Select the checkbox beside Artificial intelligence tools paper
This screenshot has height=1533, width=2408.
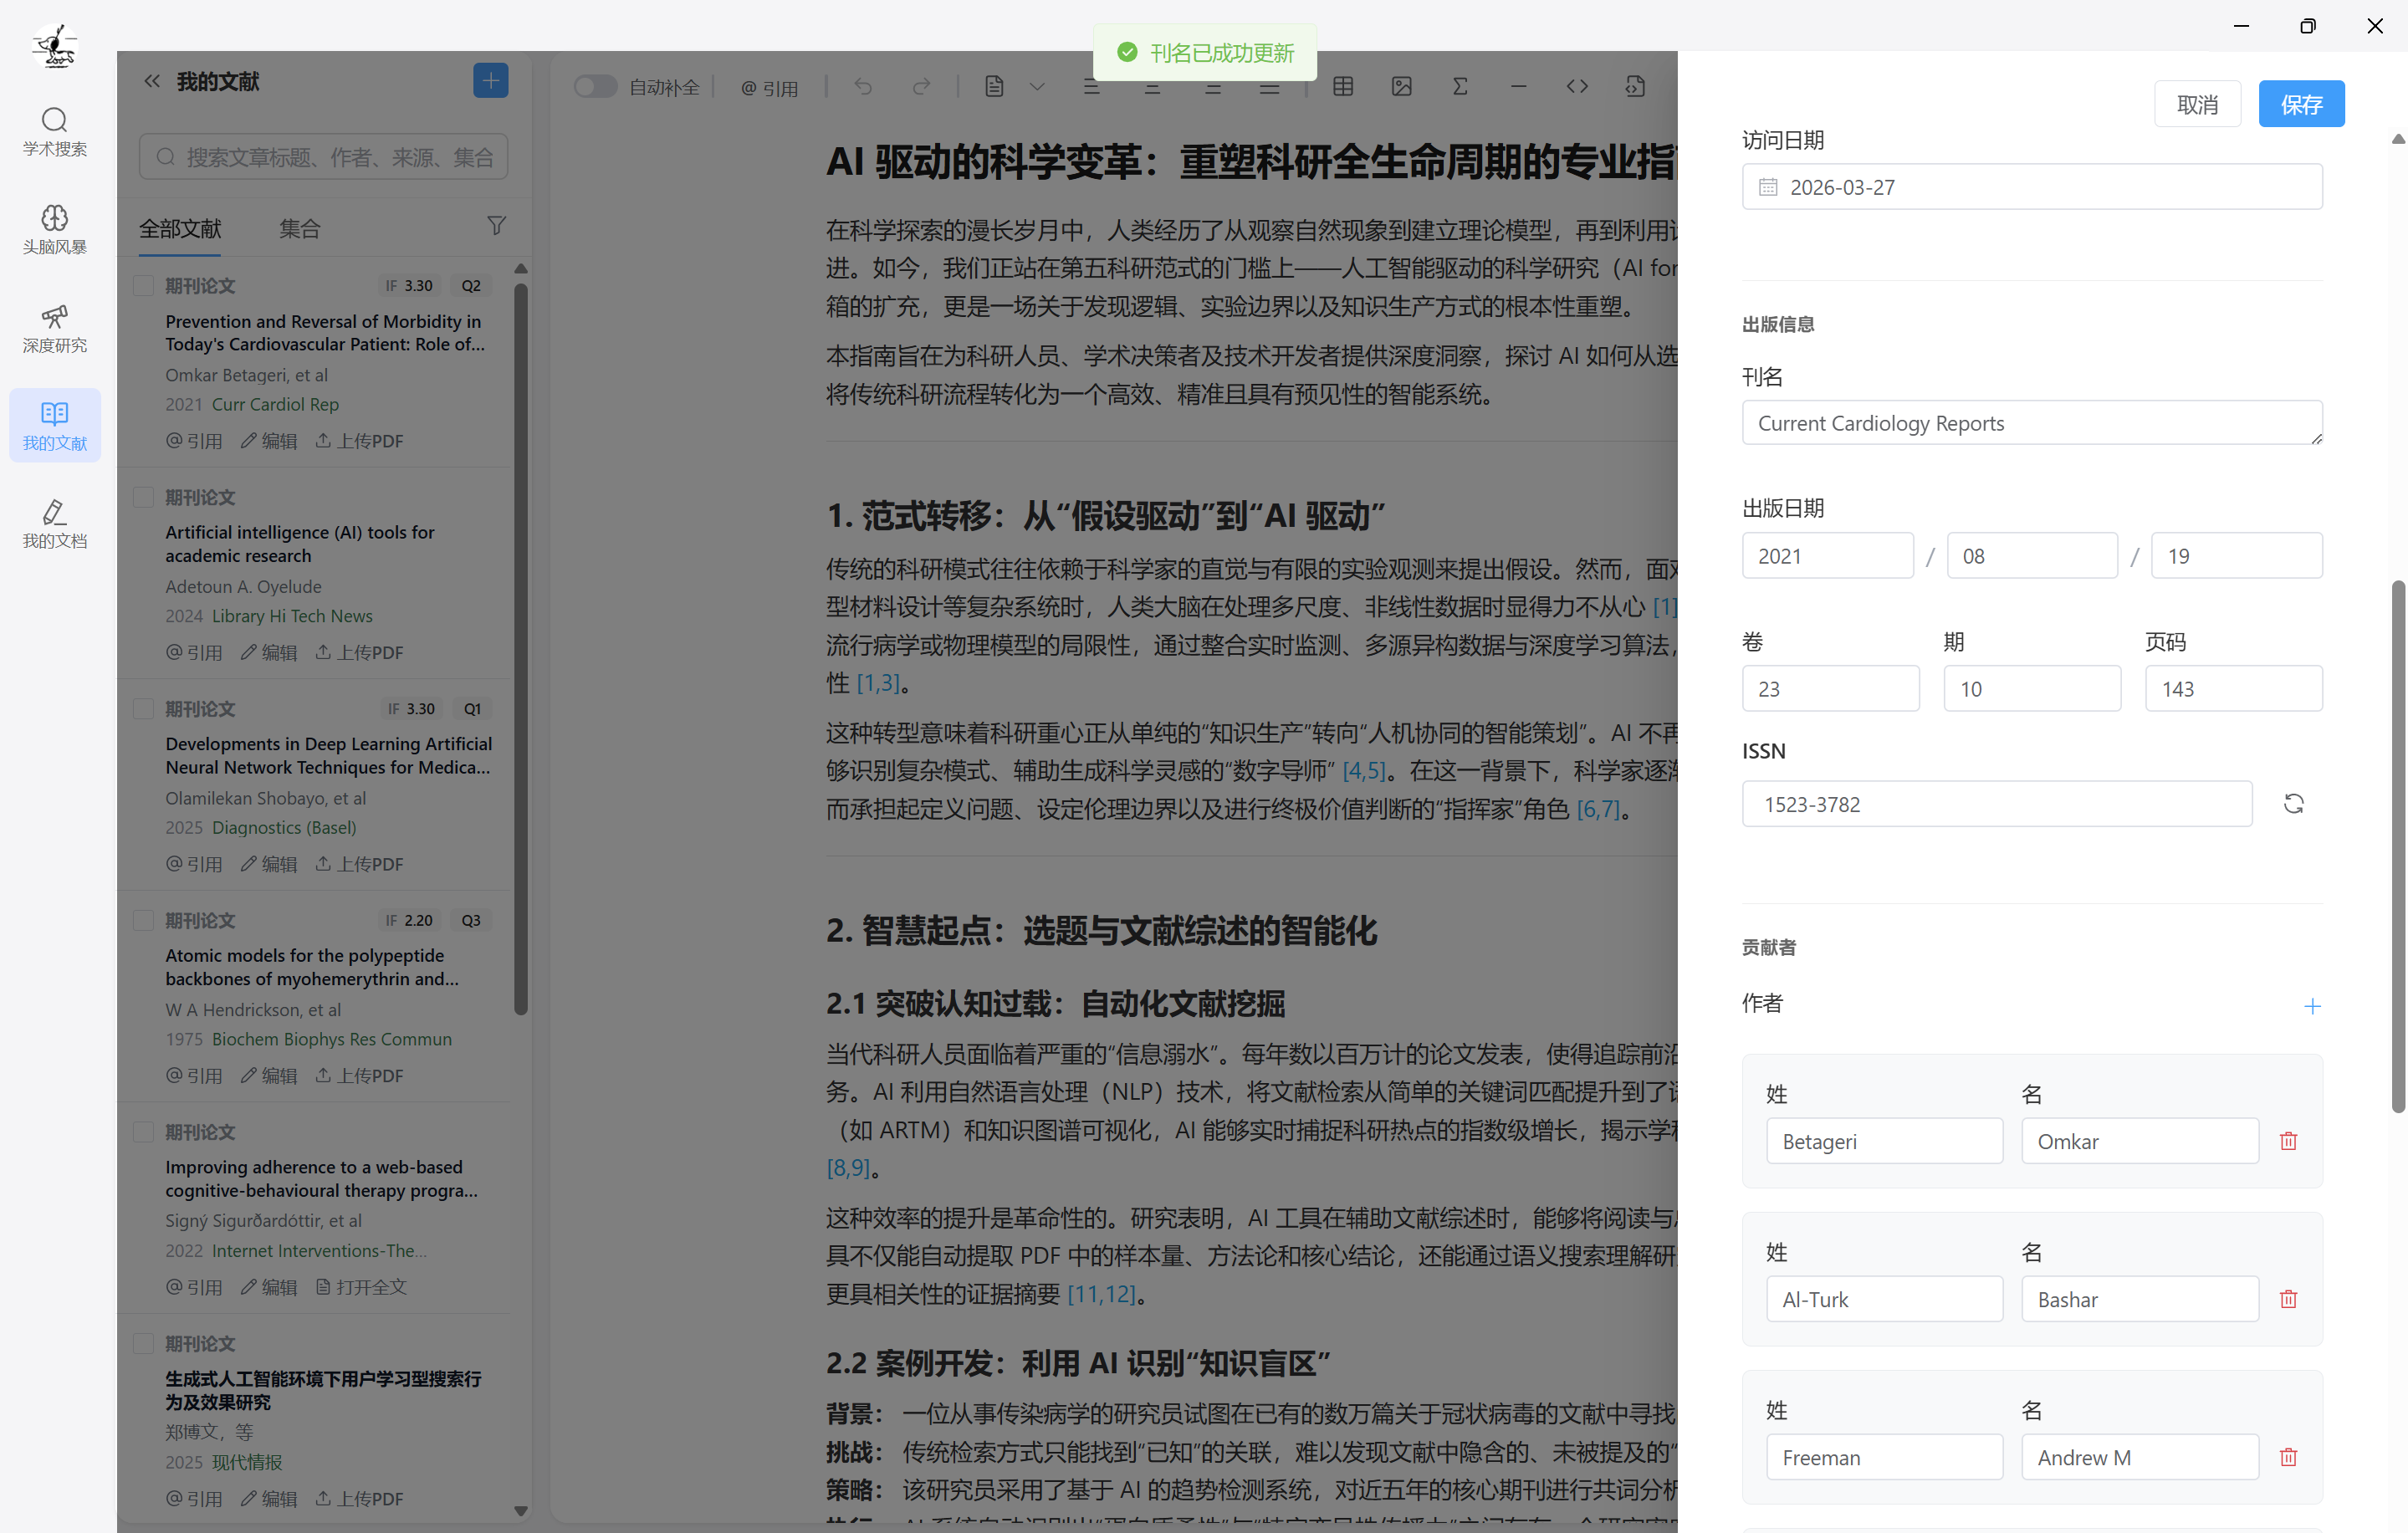[x=143, y=497]
